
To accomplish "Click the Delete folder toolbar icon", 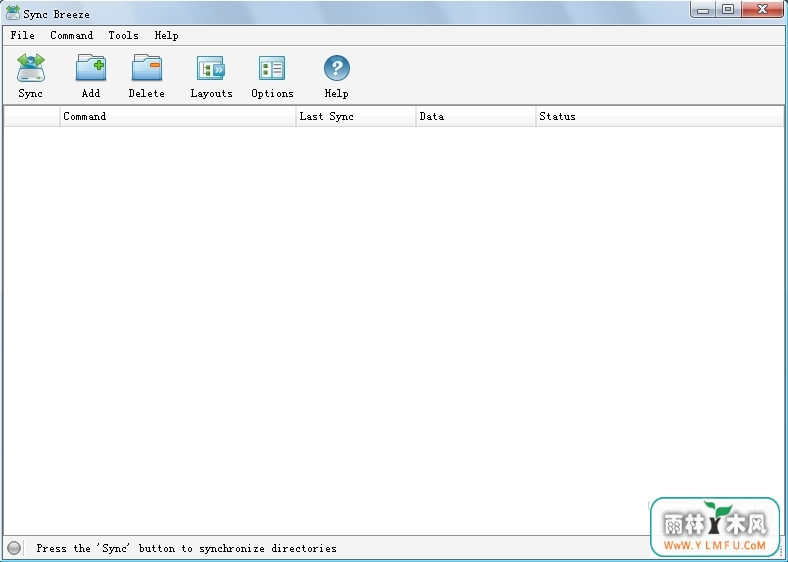I will (147, 68).
